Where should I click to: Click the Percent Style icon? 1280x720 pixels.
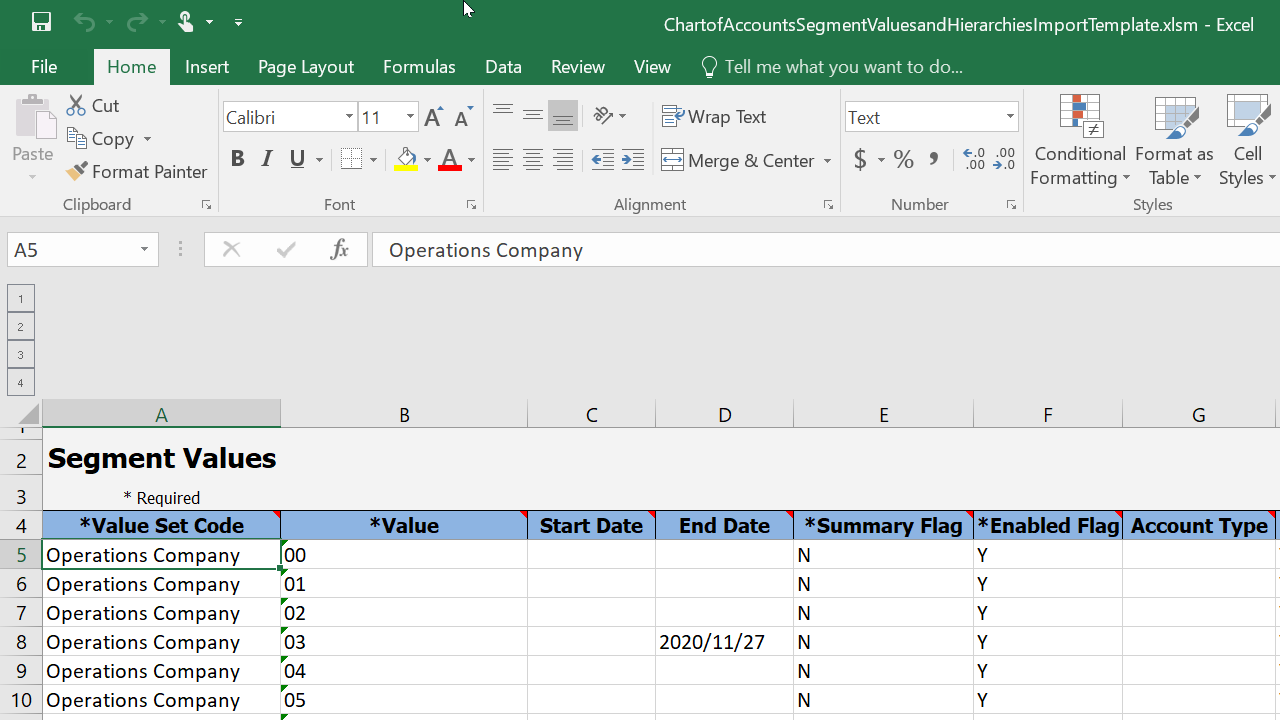904,160
